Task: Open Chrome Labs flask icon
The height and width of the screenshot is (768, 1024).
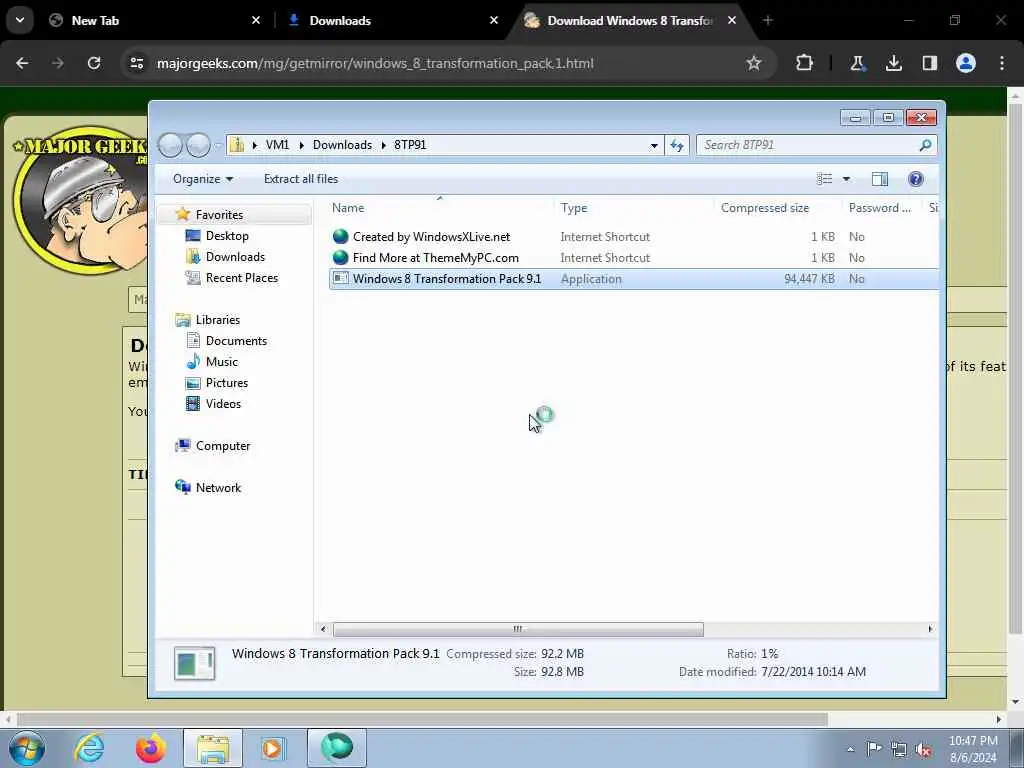Action: coord(857,63)
